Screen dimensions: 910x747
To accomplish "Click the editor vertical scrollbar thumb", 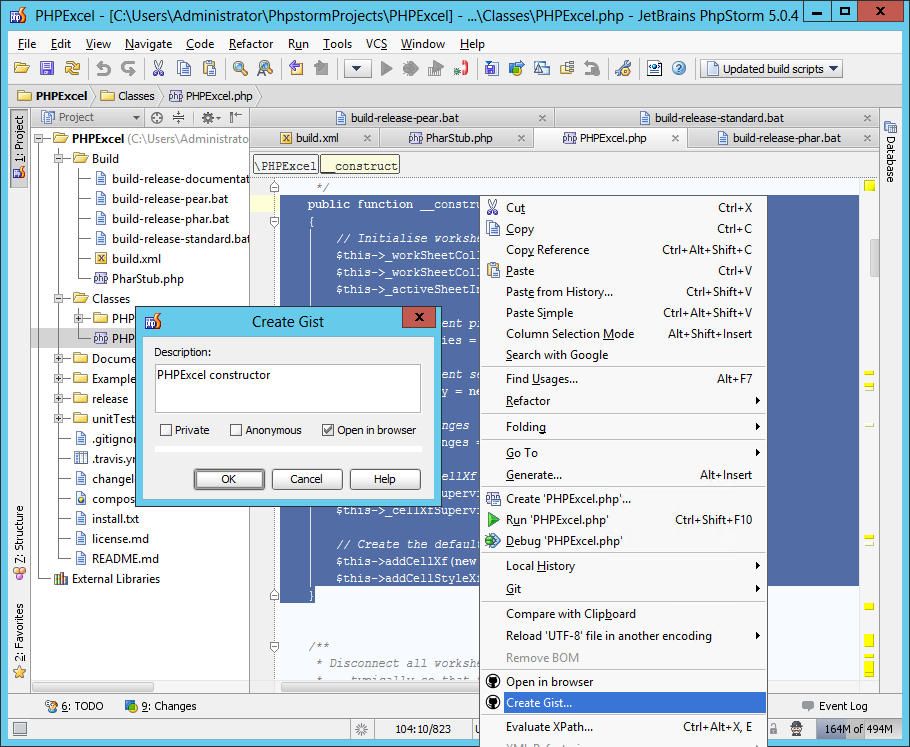I will (875, 258).
